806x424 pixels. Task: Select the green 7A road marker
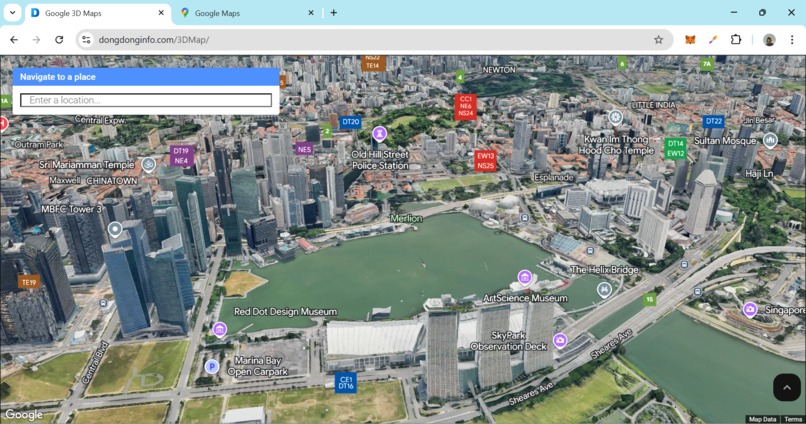point(707,64)
